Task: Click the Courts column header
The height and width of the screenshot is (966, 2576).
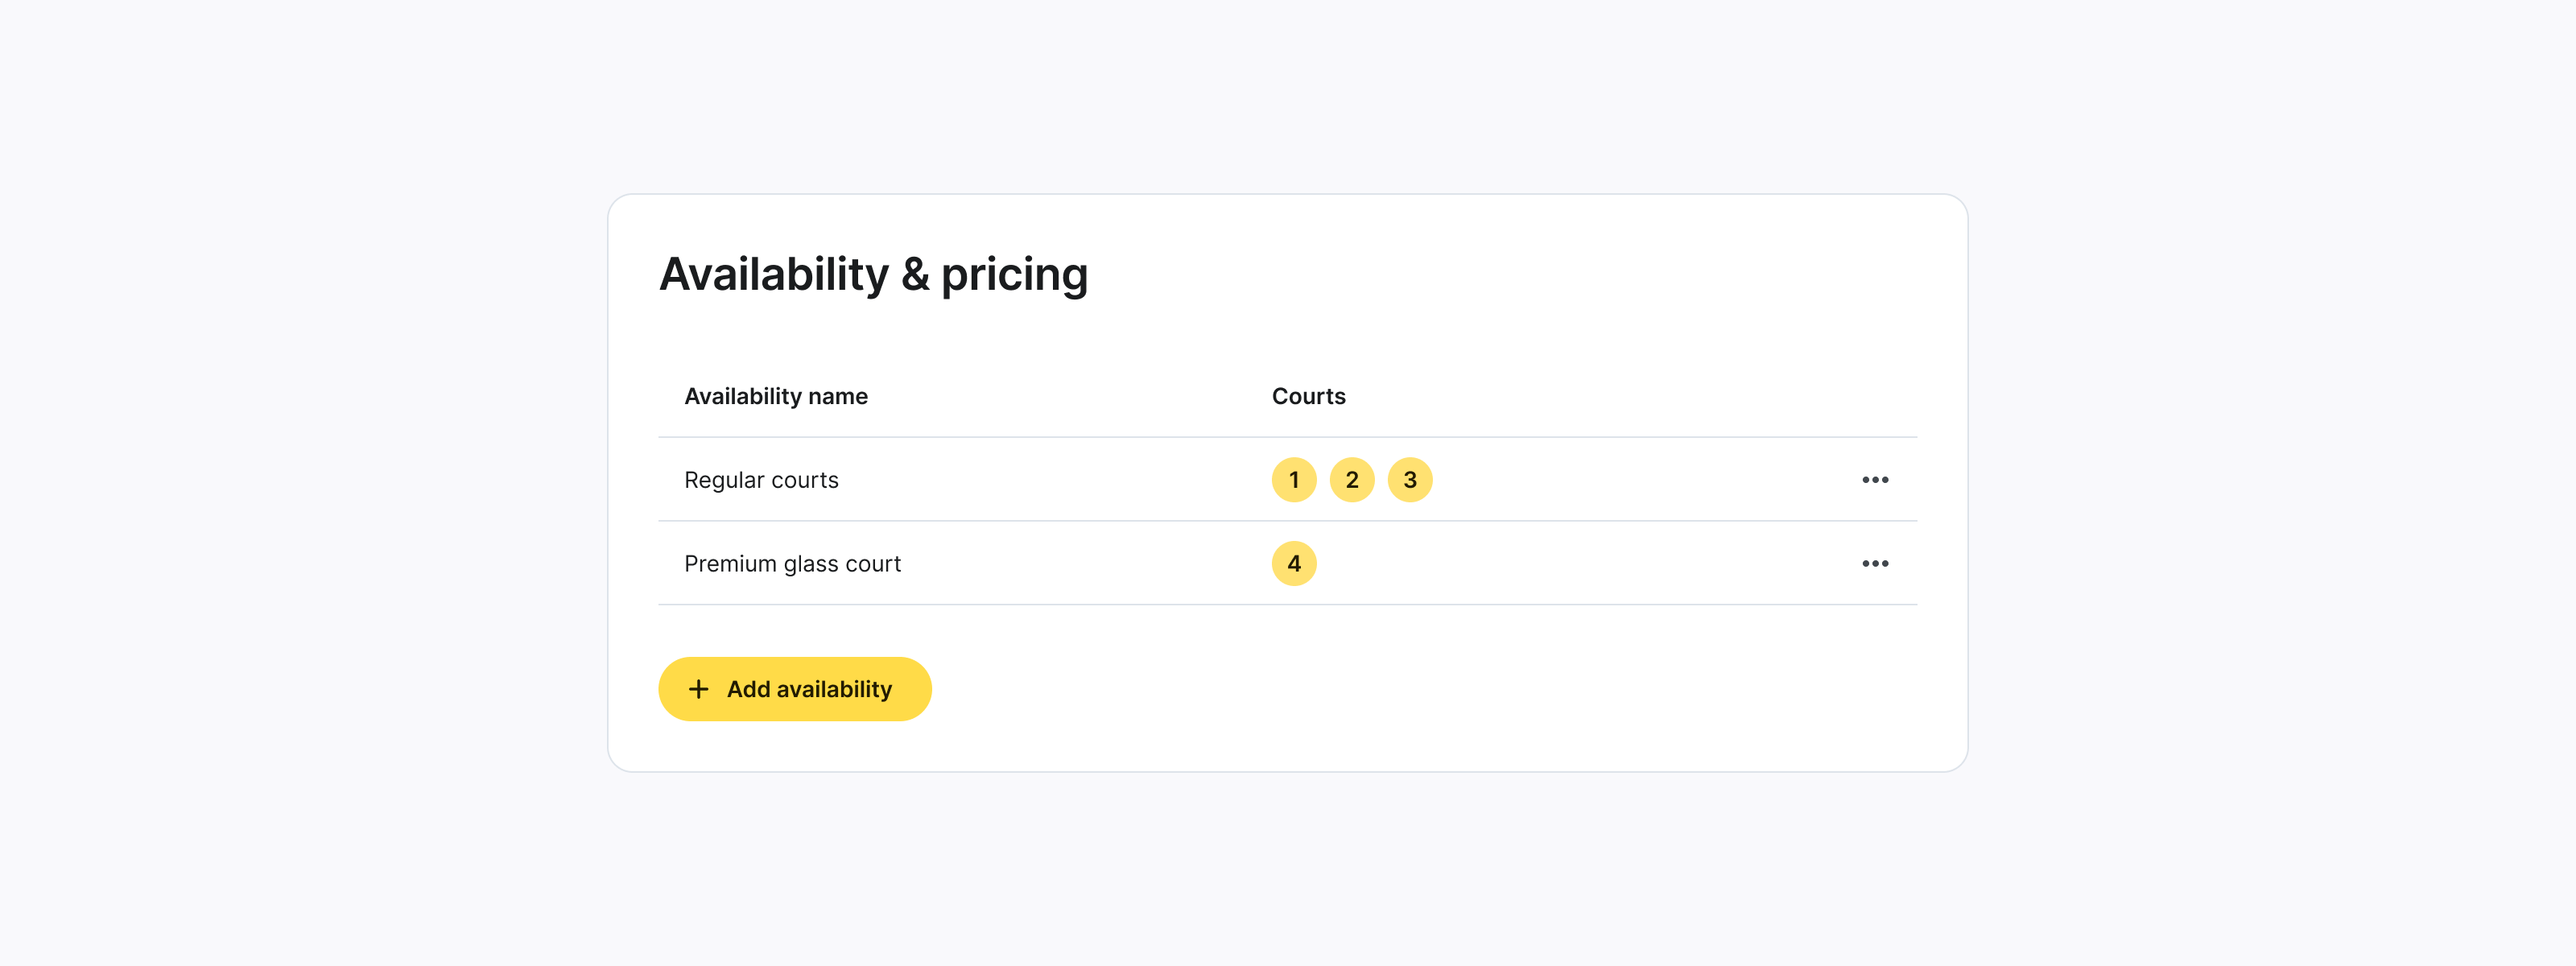Action: tap(1308, 396)
